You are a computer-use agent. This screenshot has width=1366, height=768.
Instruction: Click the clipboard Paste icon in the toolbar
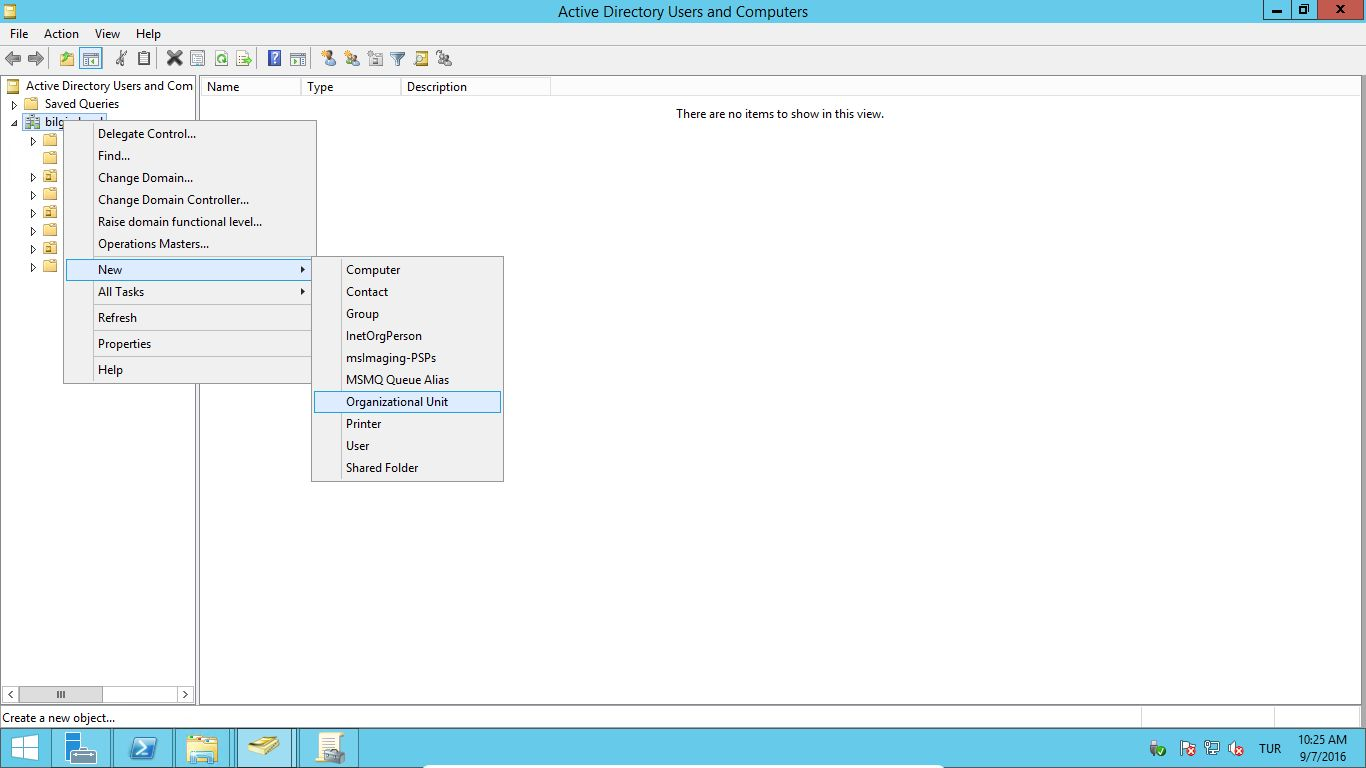144,59
